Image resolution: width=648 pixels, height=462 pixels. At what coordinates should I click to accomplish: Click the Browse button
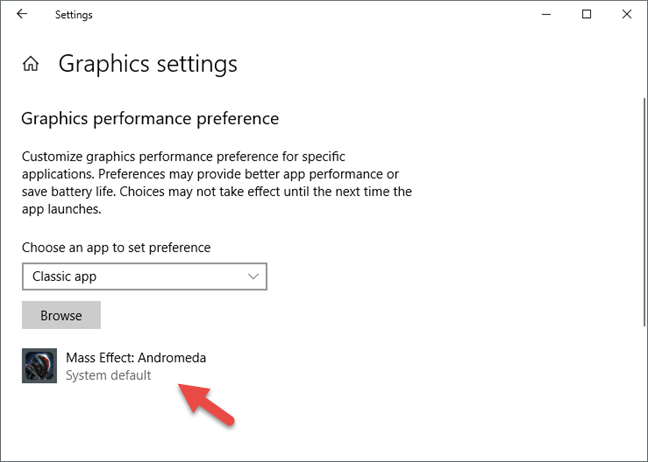point(61,315)
